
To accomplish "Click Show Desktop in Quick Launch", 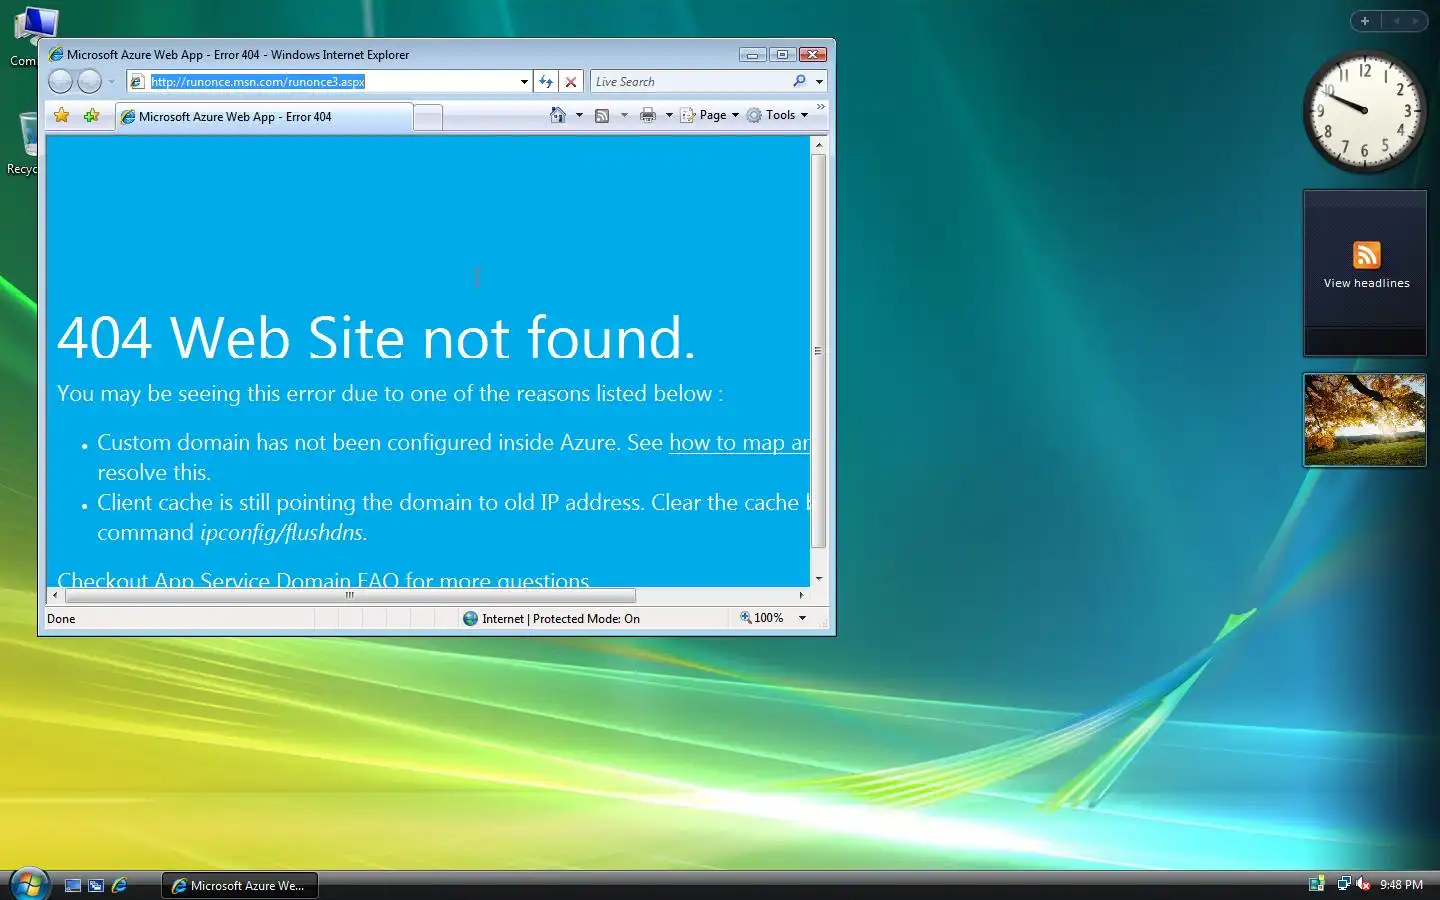I will coord(73,885).
